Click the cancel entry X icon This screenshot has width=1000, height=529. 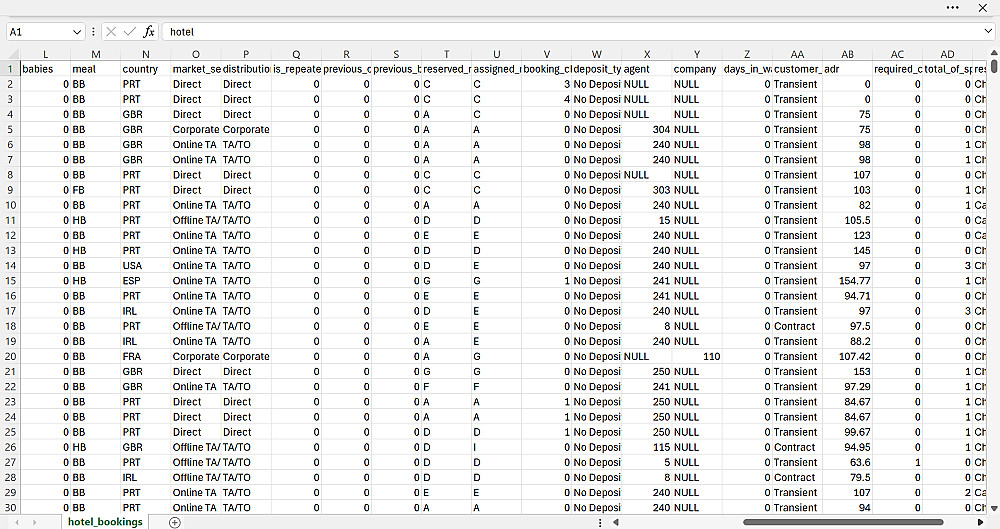[111, 31]
